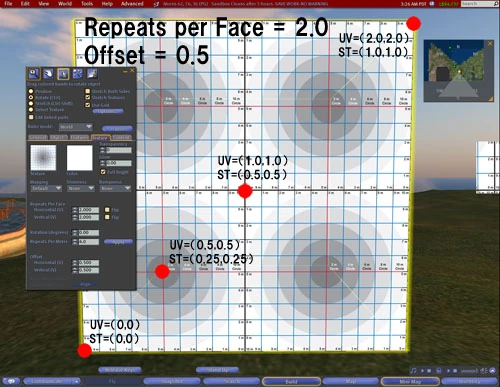The height and width of the screenshot is (387, 500).
Task: Click the Release Keys button
Action: coord(120,370)
